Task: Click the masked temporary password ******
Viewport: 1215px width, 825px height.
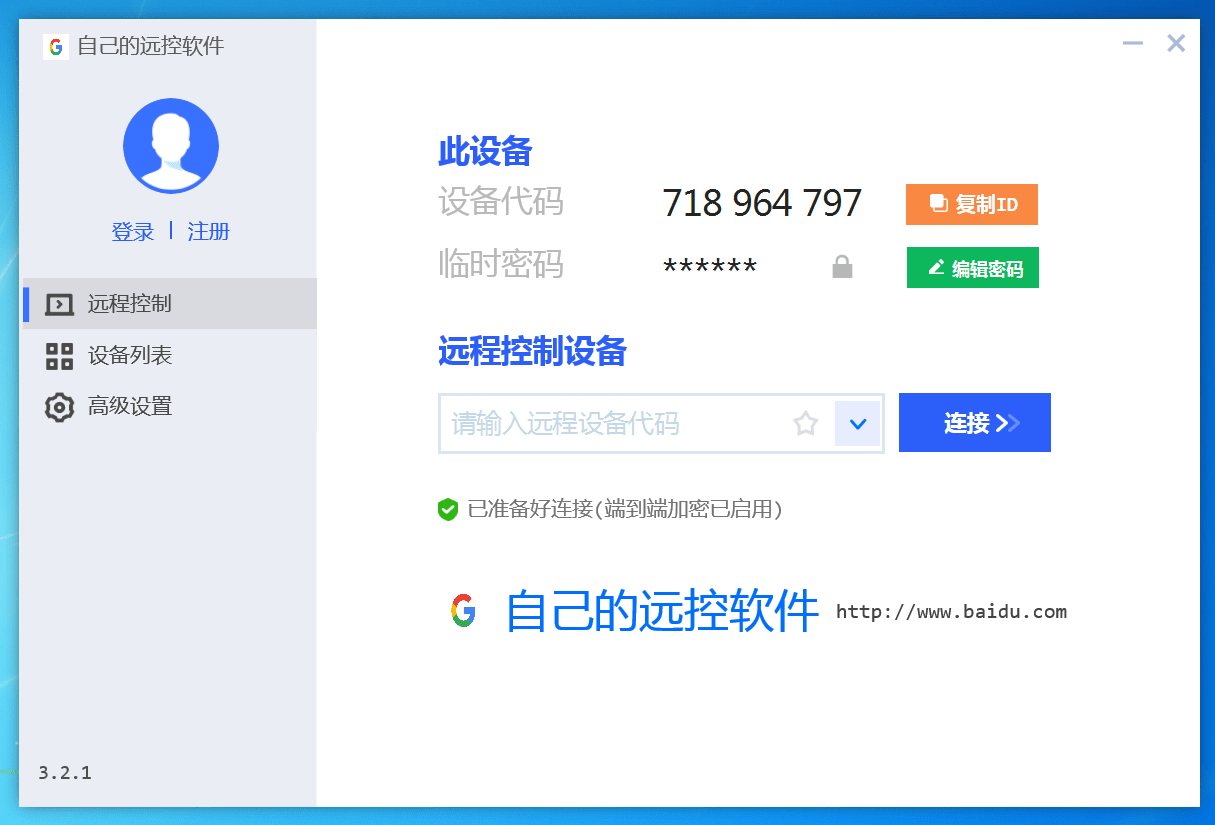Action: (710, 267)
